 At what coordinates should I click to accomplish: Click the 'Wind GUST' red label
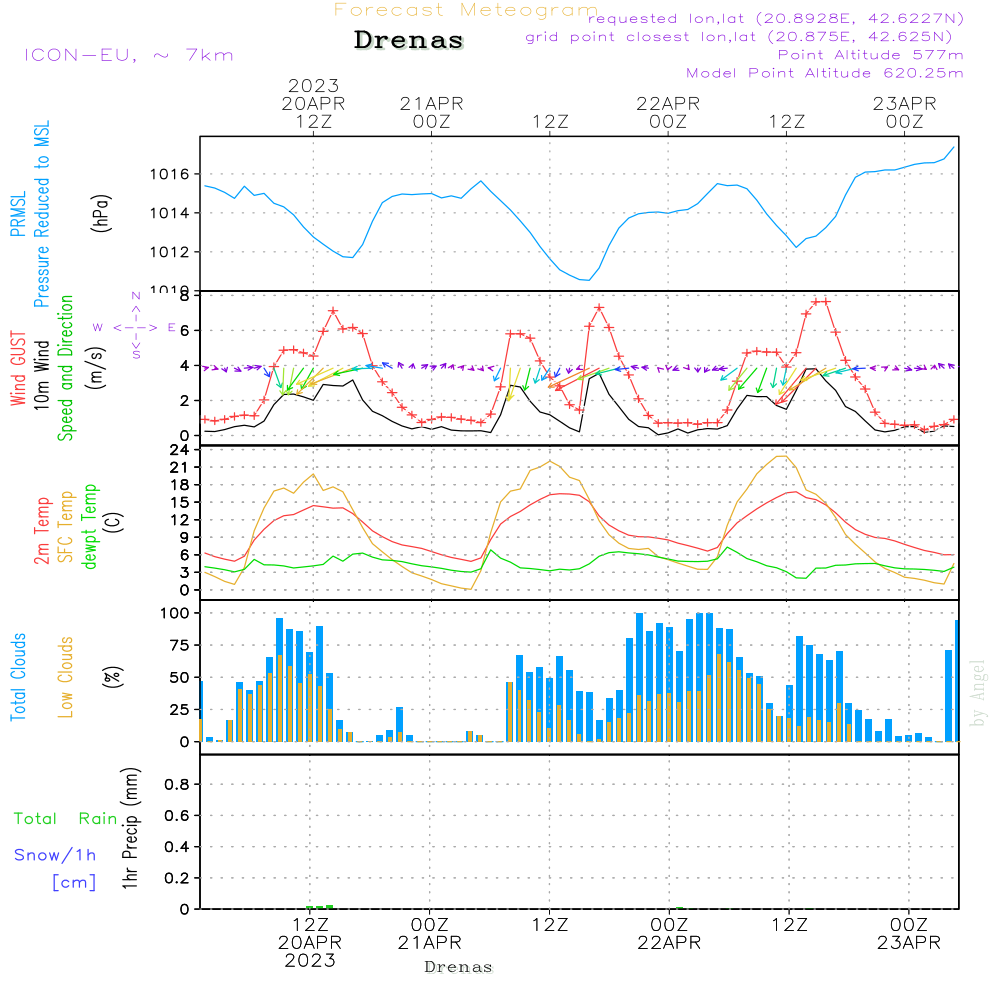pos(18,368)
